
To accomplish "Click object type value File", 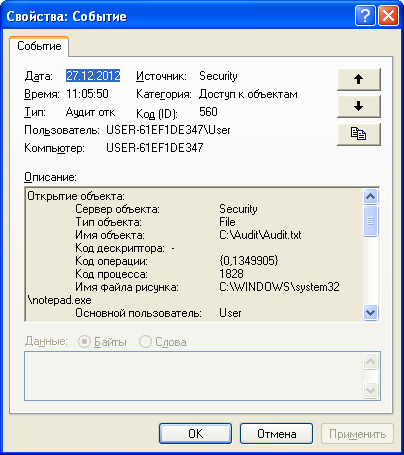I will 227,222.
